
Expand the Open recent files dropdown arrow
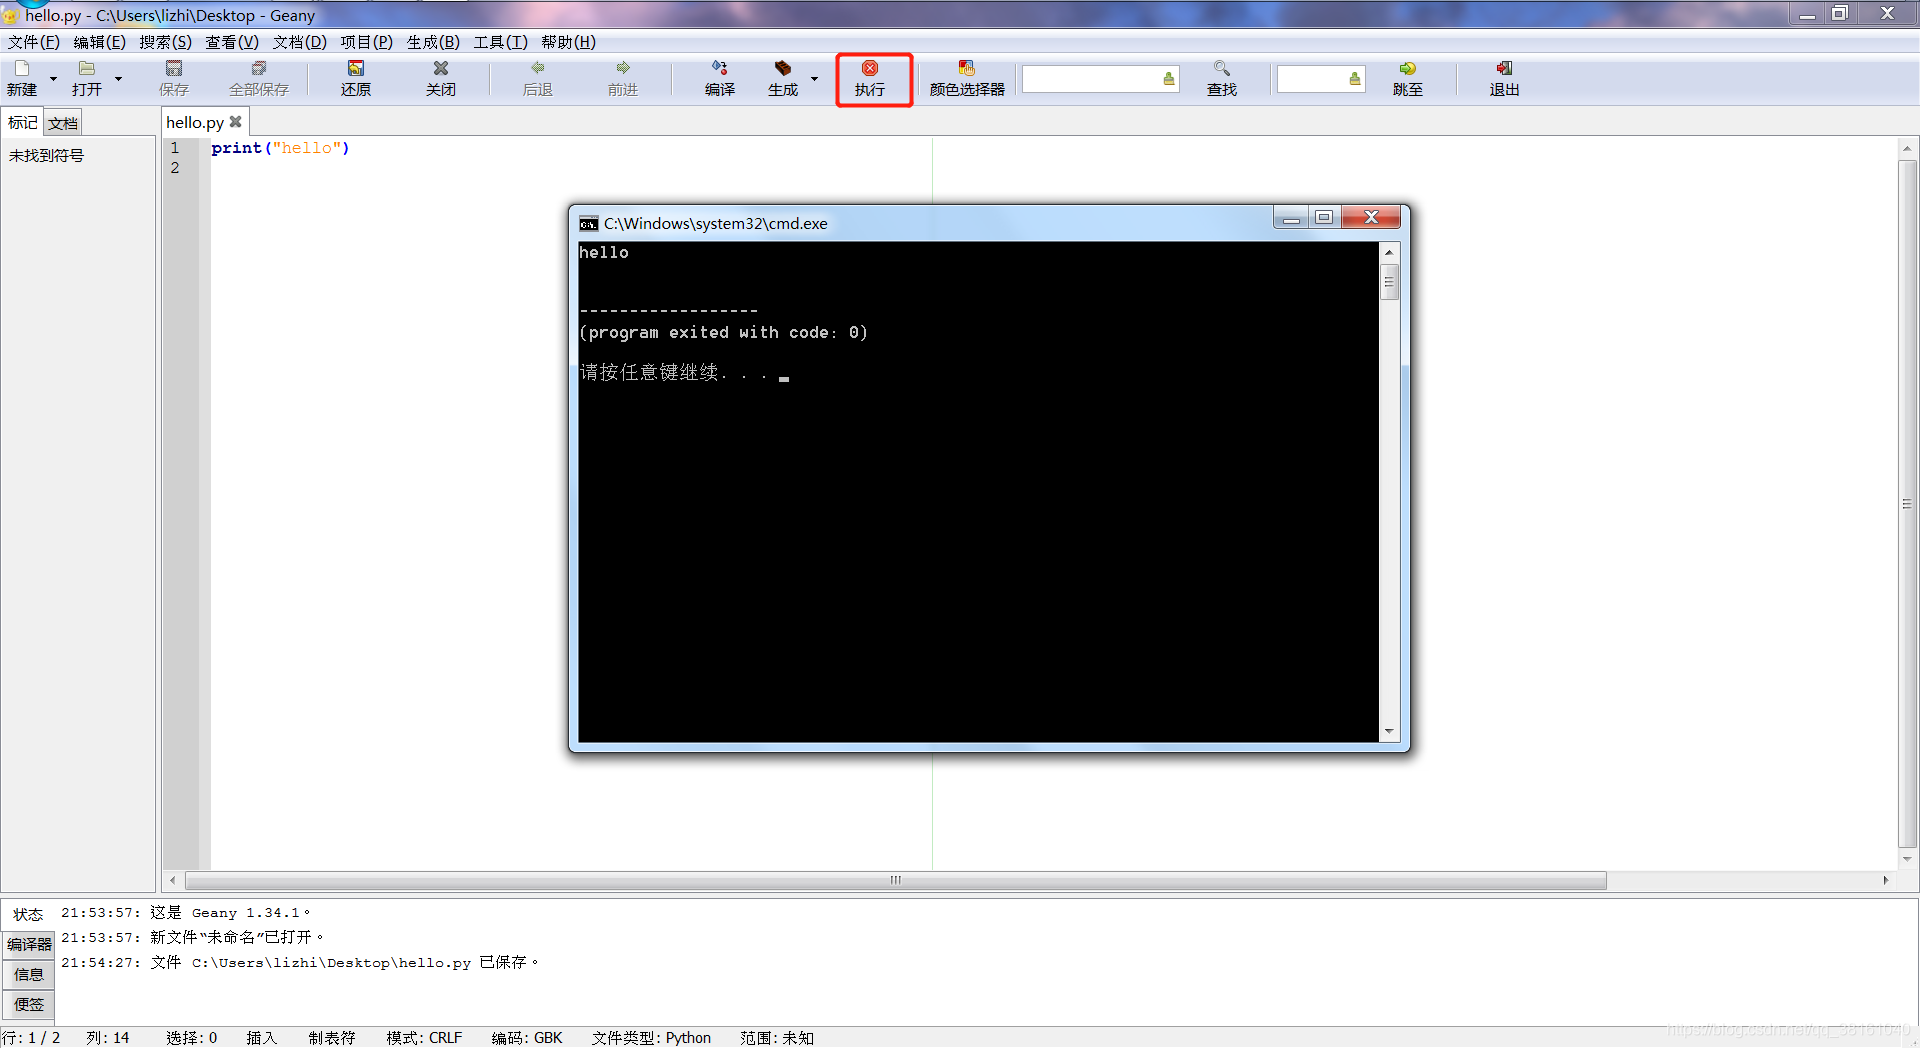click(x=118, y=78)
